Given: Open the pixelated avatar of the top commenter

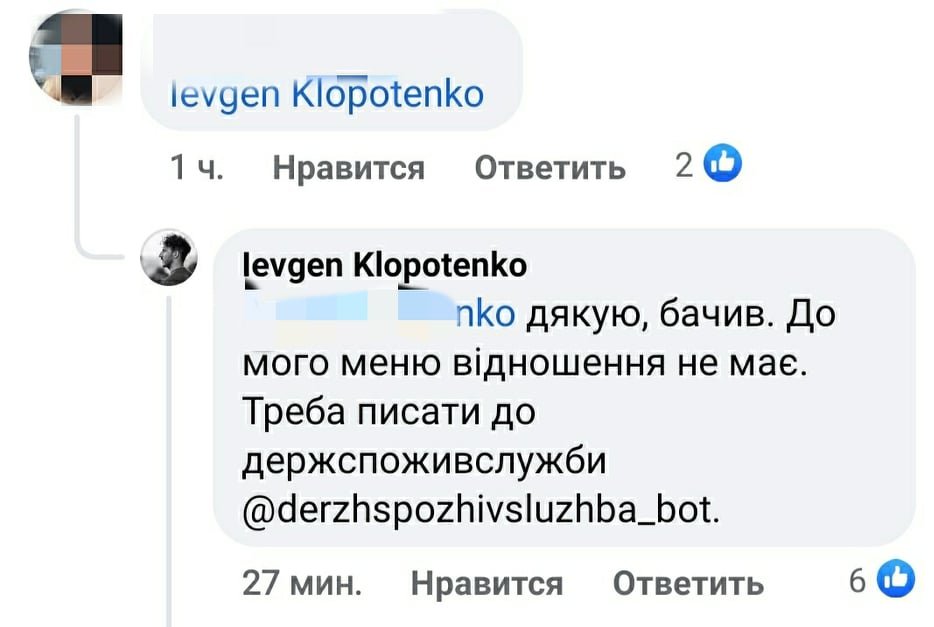Looking at the screenshot, I should pos(76,60).
